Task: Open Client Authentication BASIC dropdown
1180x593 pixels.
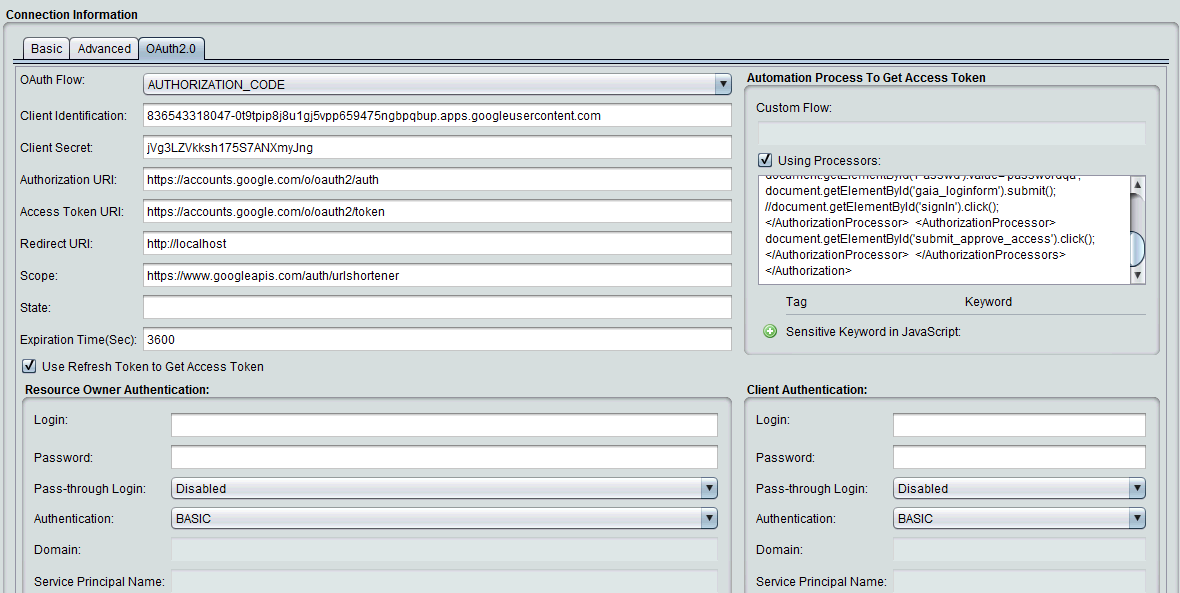Action: click(x=1137, y=518)
